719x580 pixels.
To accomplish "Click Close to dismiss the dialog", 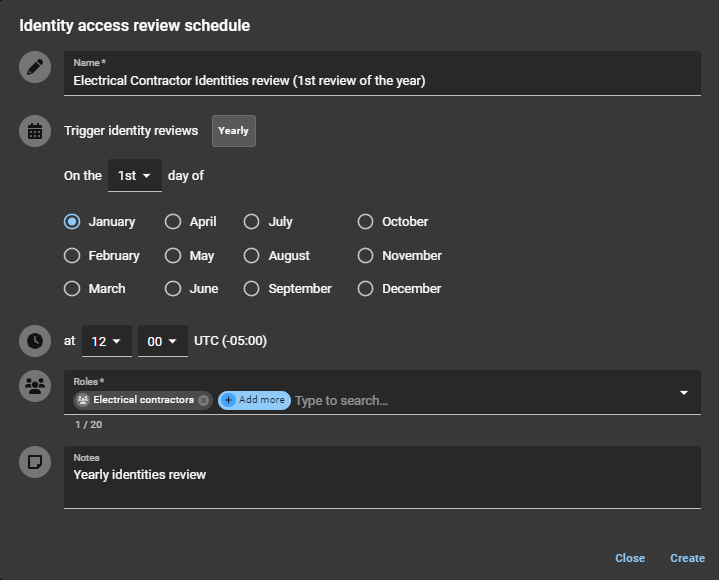I will (x=629, y=558).
